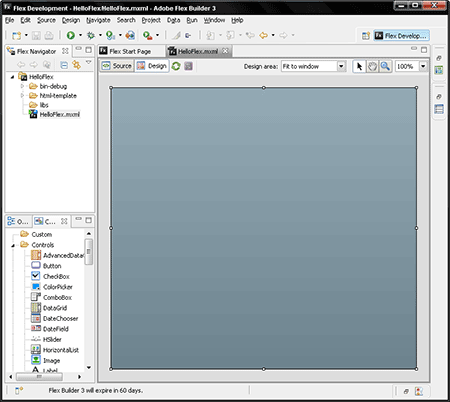Image resolution: width=450 pixels, height=402 pixels.
Task: Click the Debug bug icon in toolbar
Action: (91, 35)
